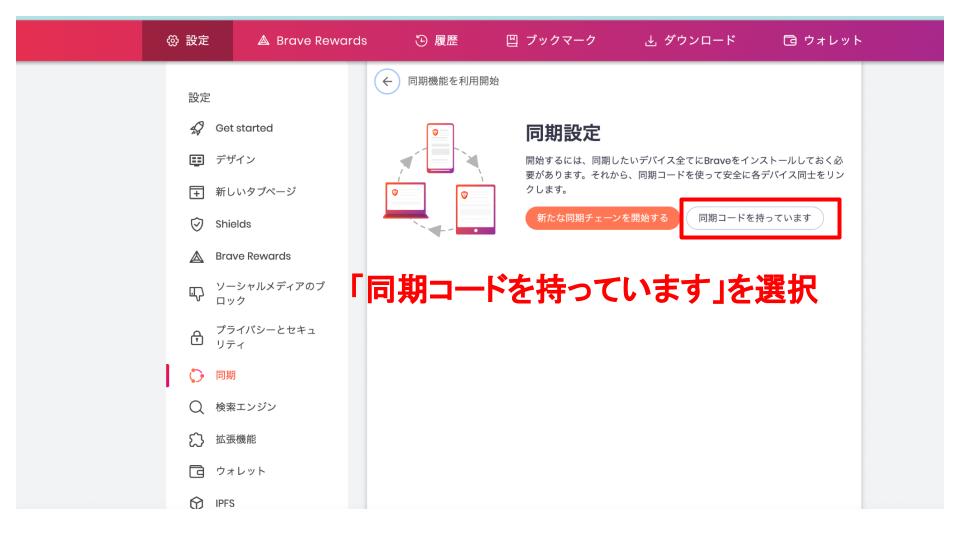Click the triangle icon in top Brave Rewards tab
The image size is (960, 540).
(263, 40)
